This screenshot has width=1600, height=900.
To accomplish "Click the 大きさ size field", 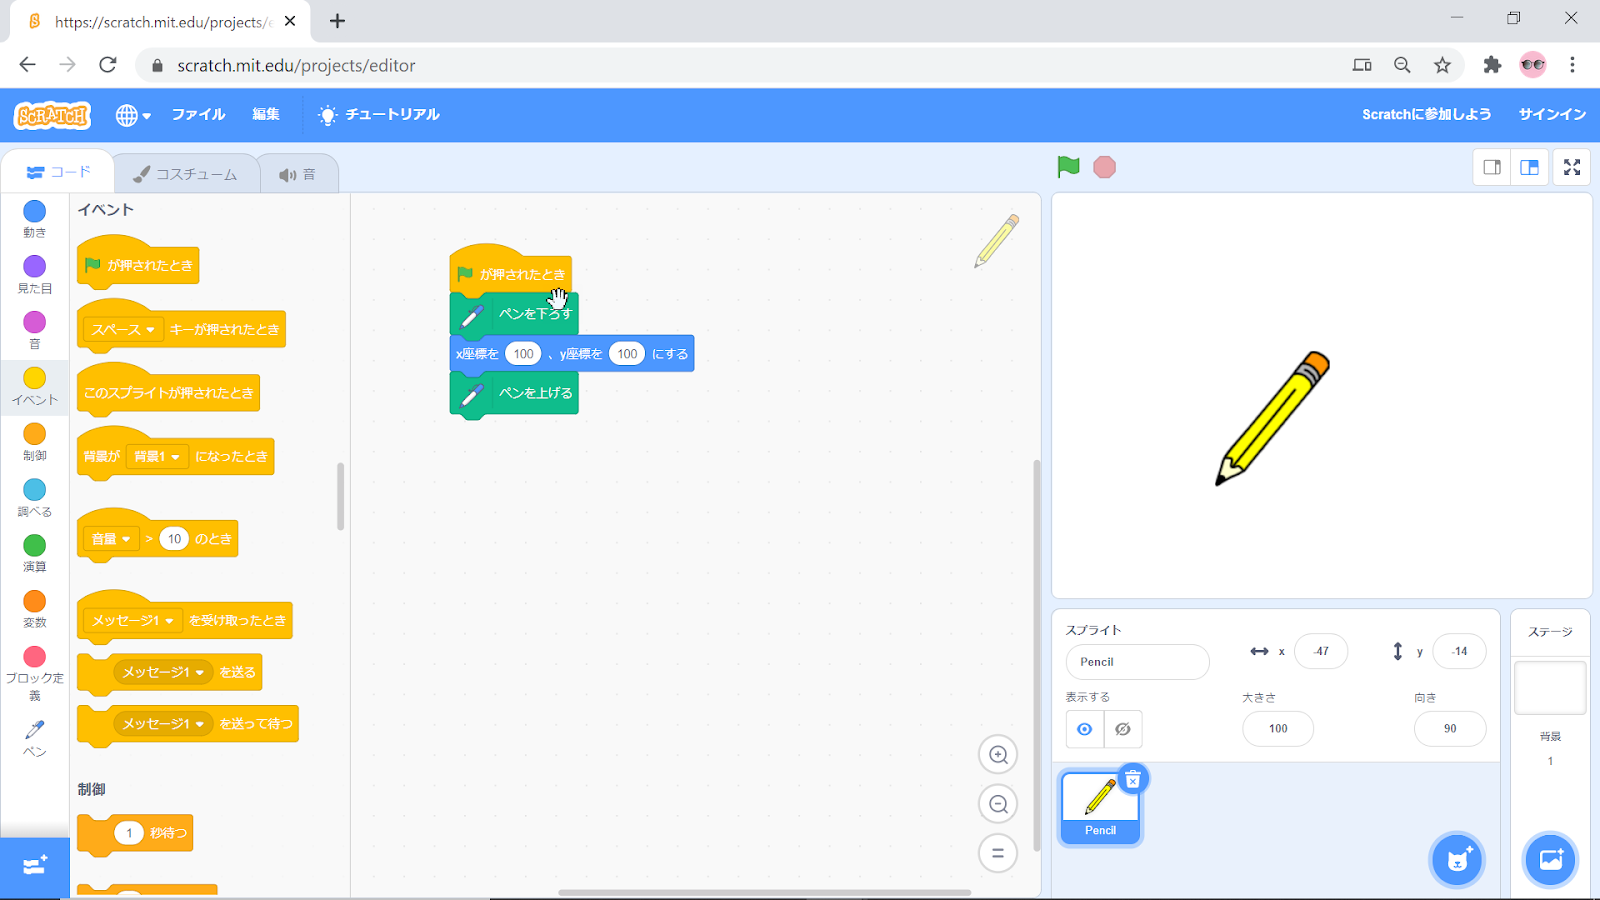I will tap(1278, 728).
